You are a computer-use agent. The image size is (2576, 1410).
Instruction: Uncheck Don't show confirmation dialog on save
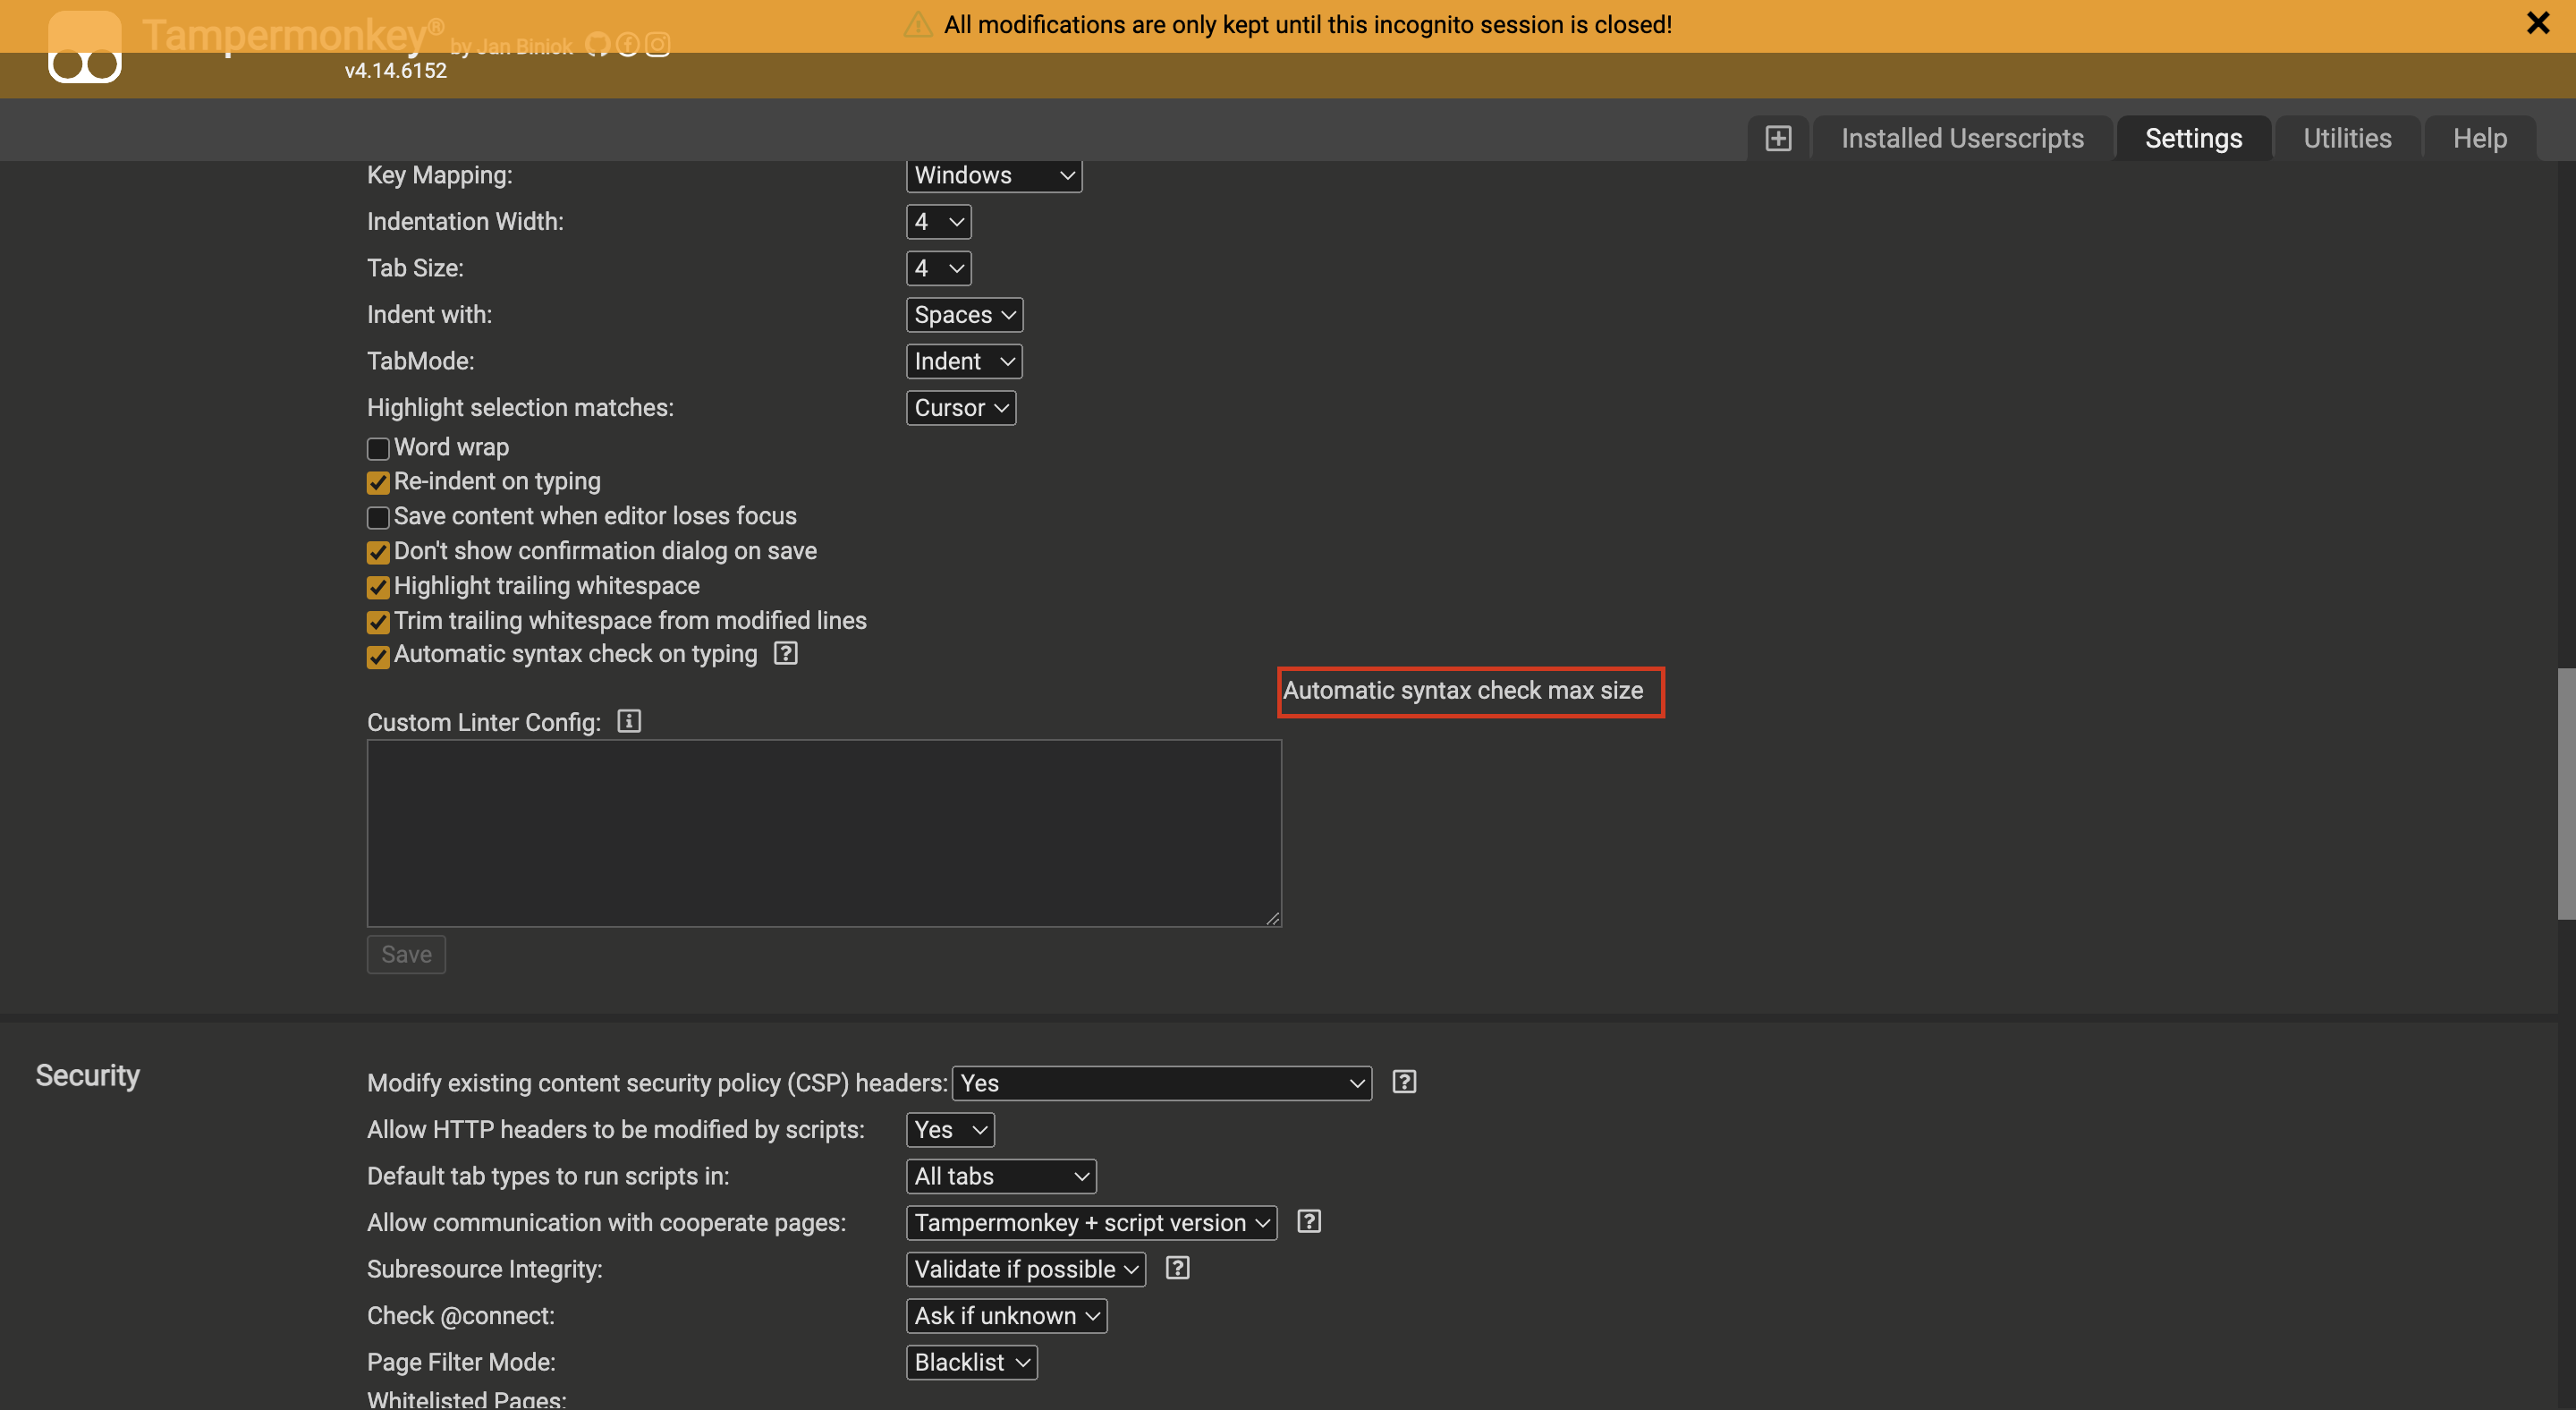[x=378, y=553]
